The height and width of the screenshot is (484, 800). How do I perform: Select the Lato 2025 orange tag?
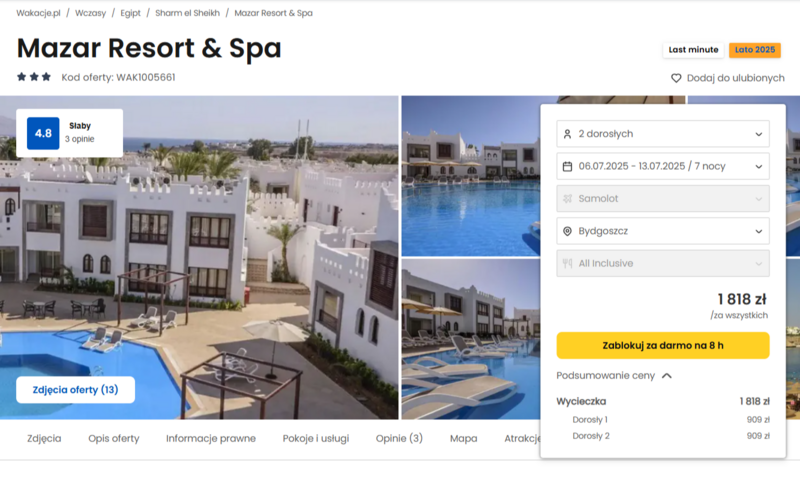[x=755, y=50]
